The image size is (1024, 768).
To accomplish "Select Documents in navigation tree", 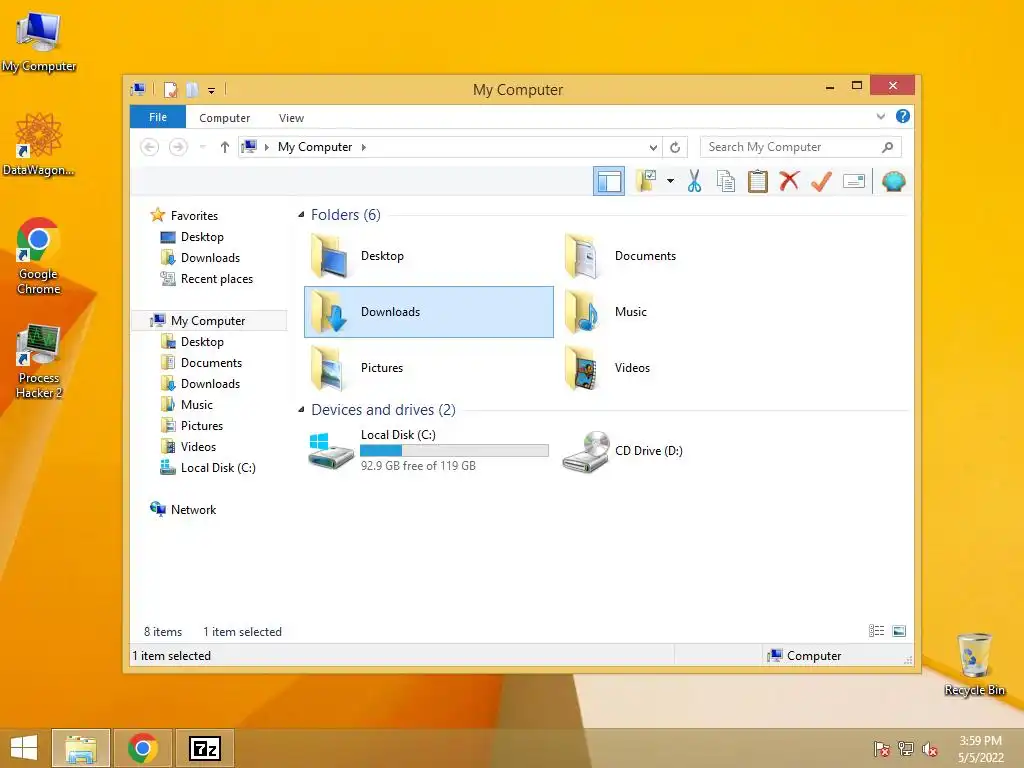I will (x=211, y=362).
